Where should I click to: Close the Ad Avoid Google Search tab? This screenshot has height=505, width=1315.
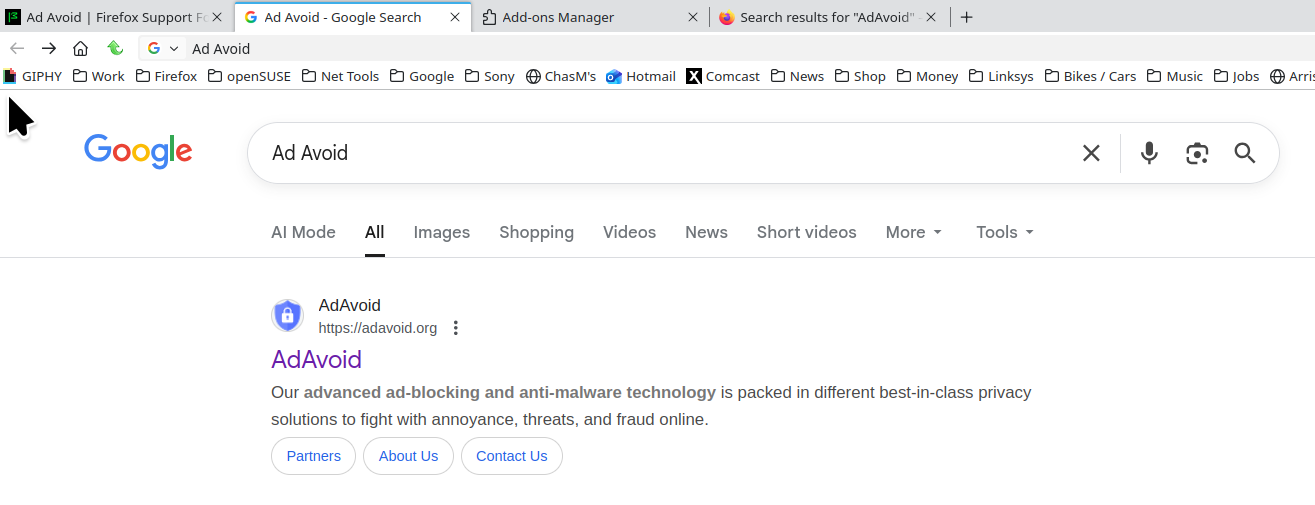pos(456,17)
